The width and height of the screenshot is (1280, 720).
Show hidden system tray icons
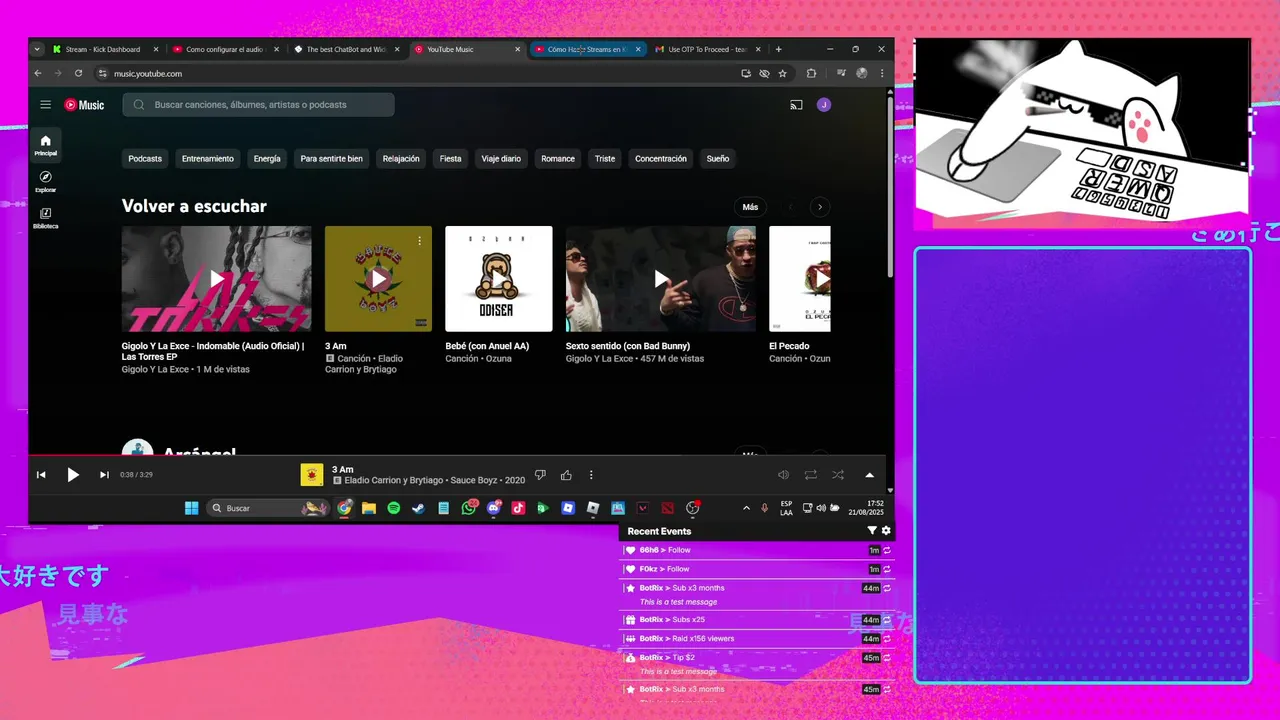pyautogui.click(x=746, y=508)
